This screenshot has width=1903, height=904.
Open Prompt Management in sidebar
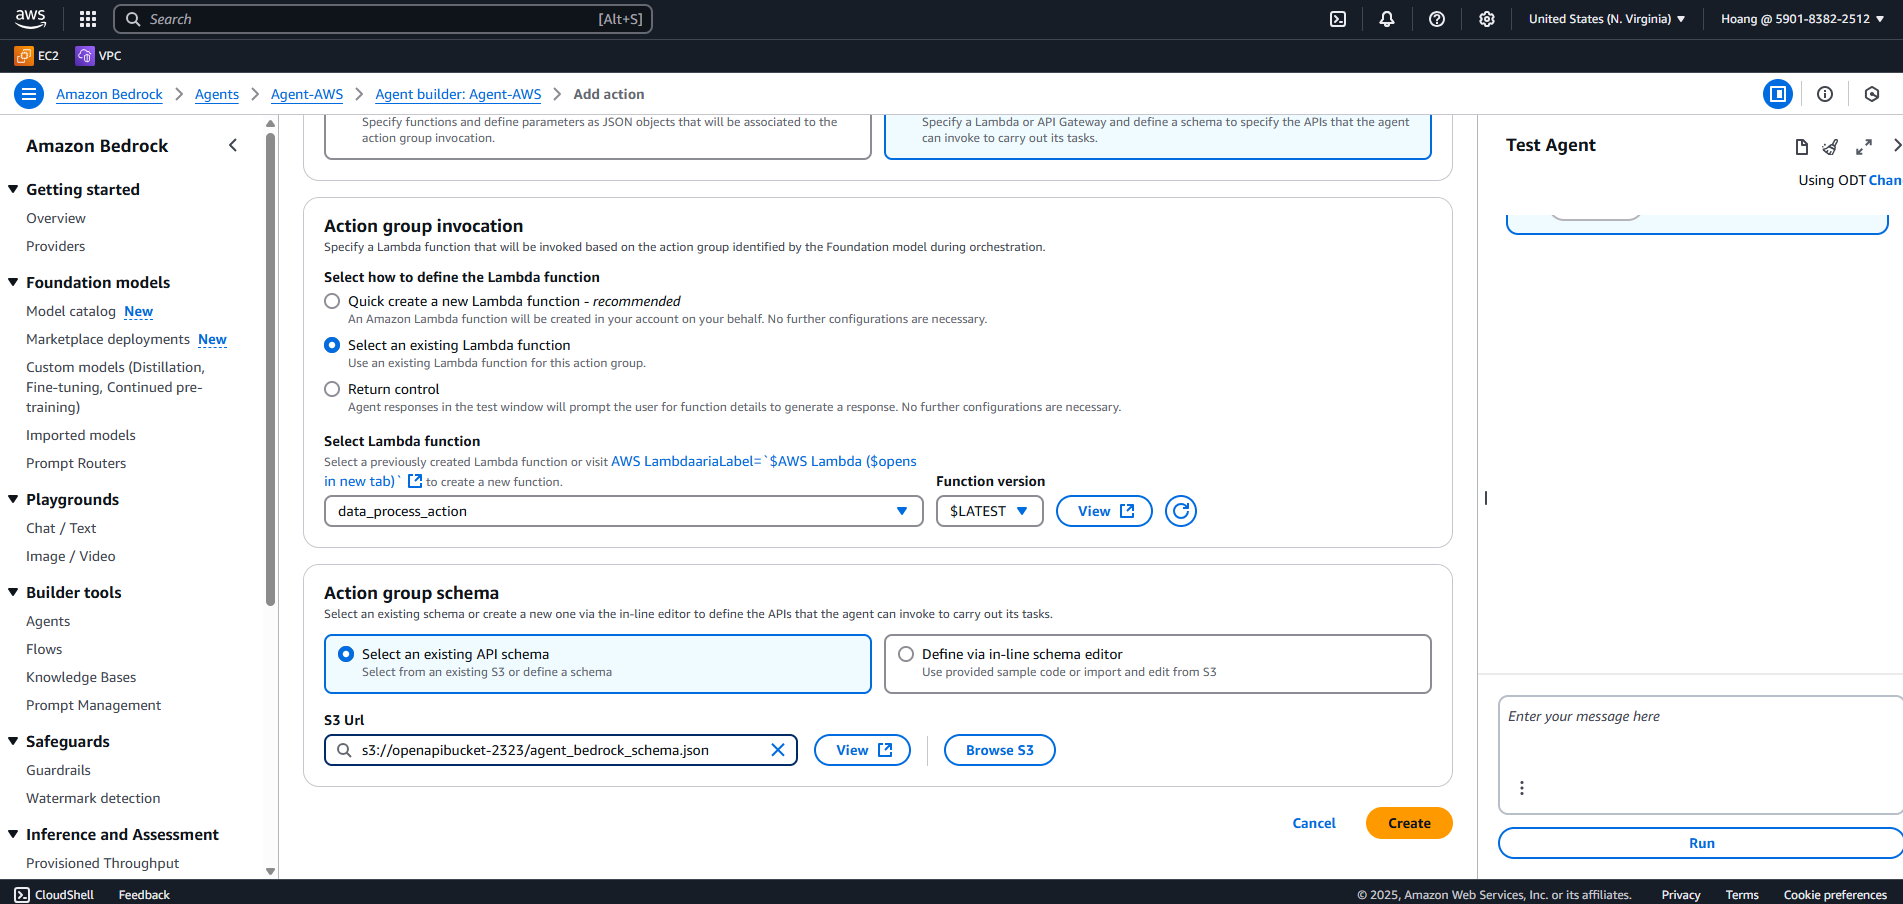click(x=93, y=705)
